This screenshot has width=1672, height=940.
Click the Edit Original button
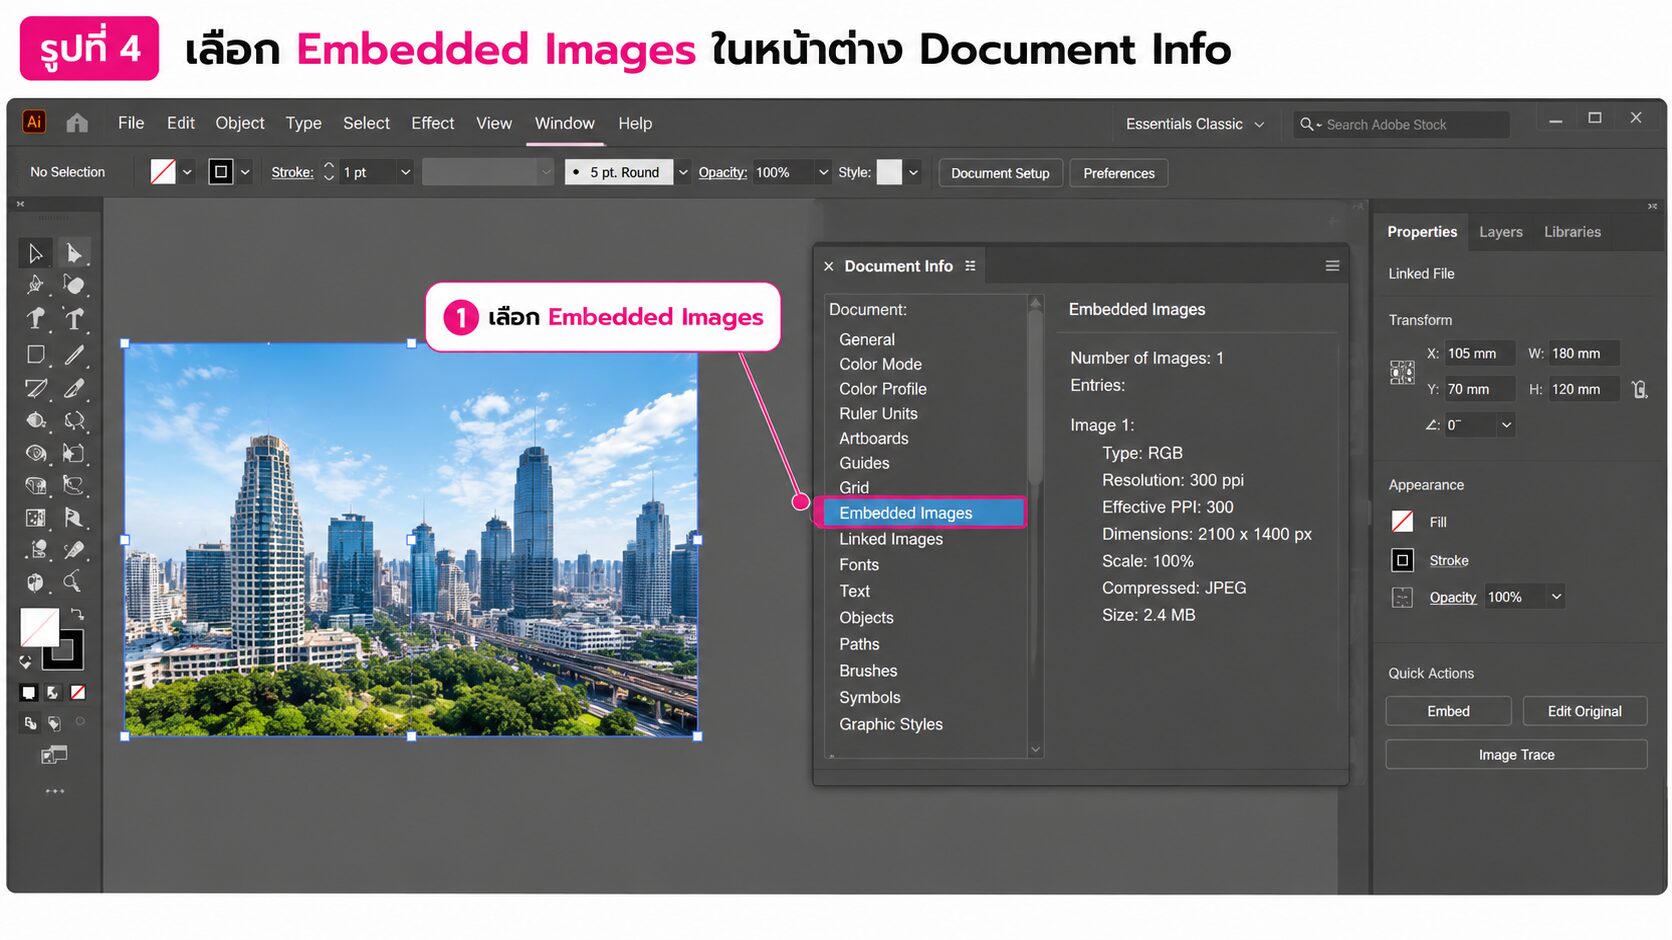1584,711
